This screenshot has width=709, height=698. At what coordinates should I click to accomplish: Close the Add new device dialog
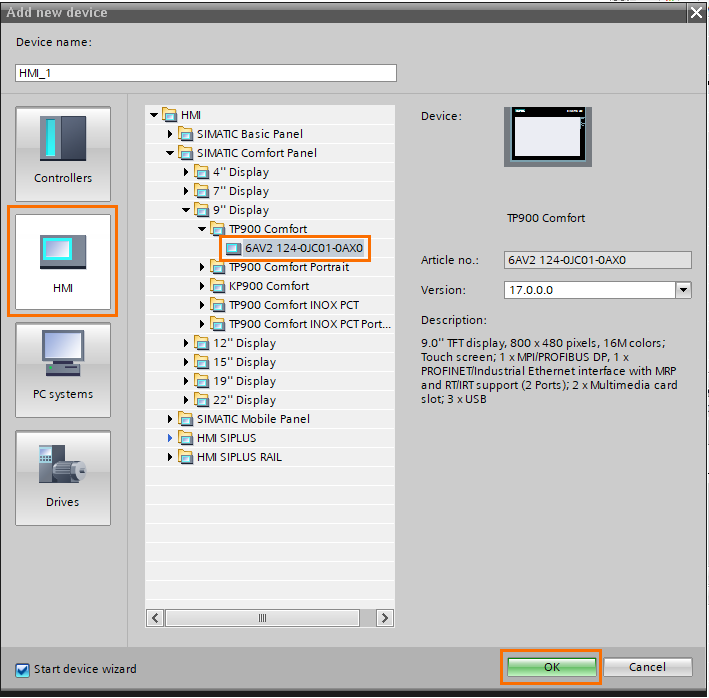pos(696,13)
